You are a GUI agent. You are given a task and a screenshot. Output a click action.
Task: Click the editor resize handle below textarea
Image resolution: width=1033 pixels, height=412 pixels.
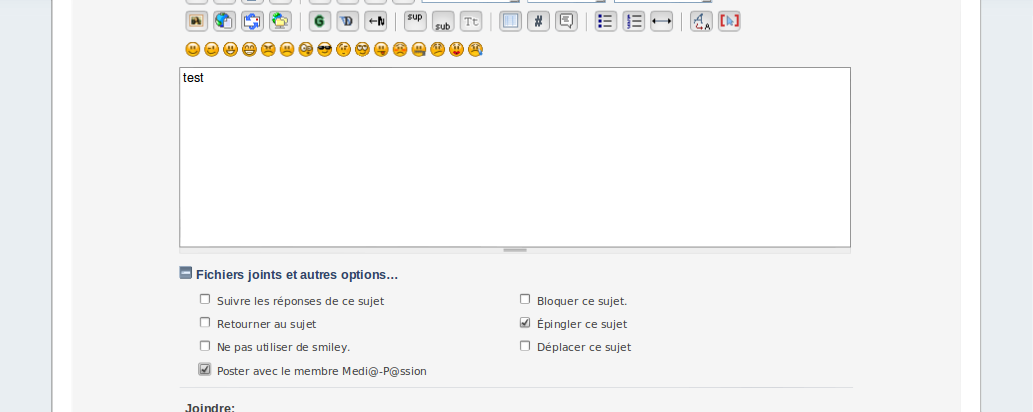point(515,250)
